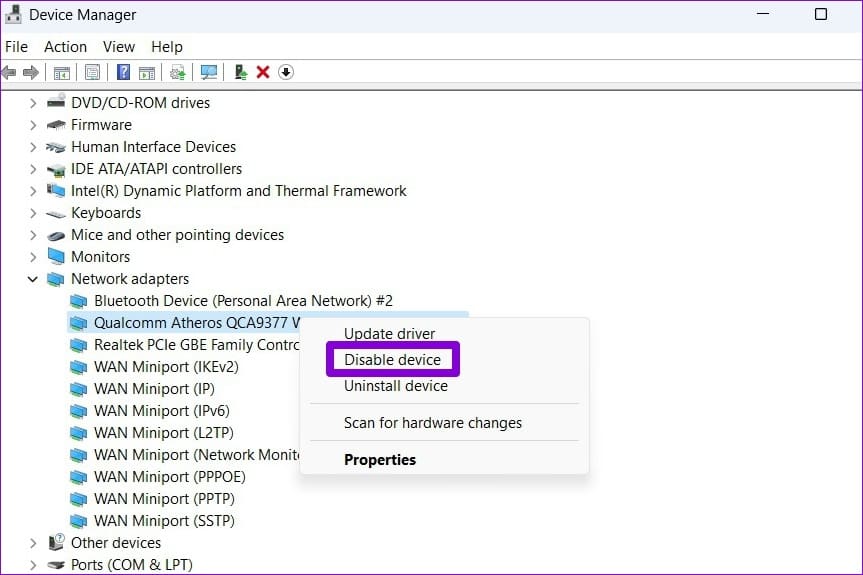Click Properties in the context menu
863x575 pixels.
point(380,459)
